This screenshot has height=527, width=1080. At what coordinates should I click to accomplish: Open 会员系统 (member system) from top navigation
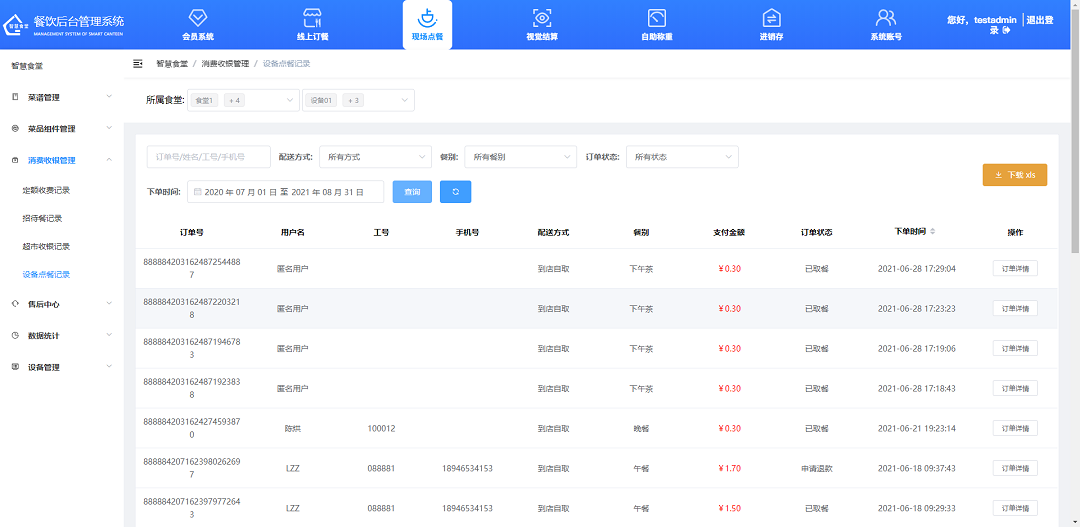pos(197,24)
